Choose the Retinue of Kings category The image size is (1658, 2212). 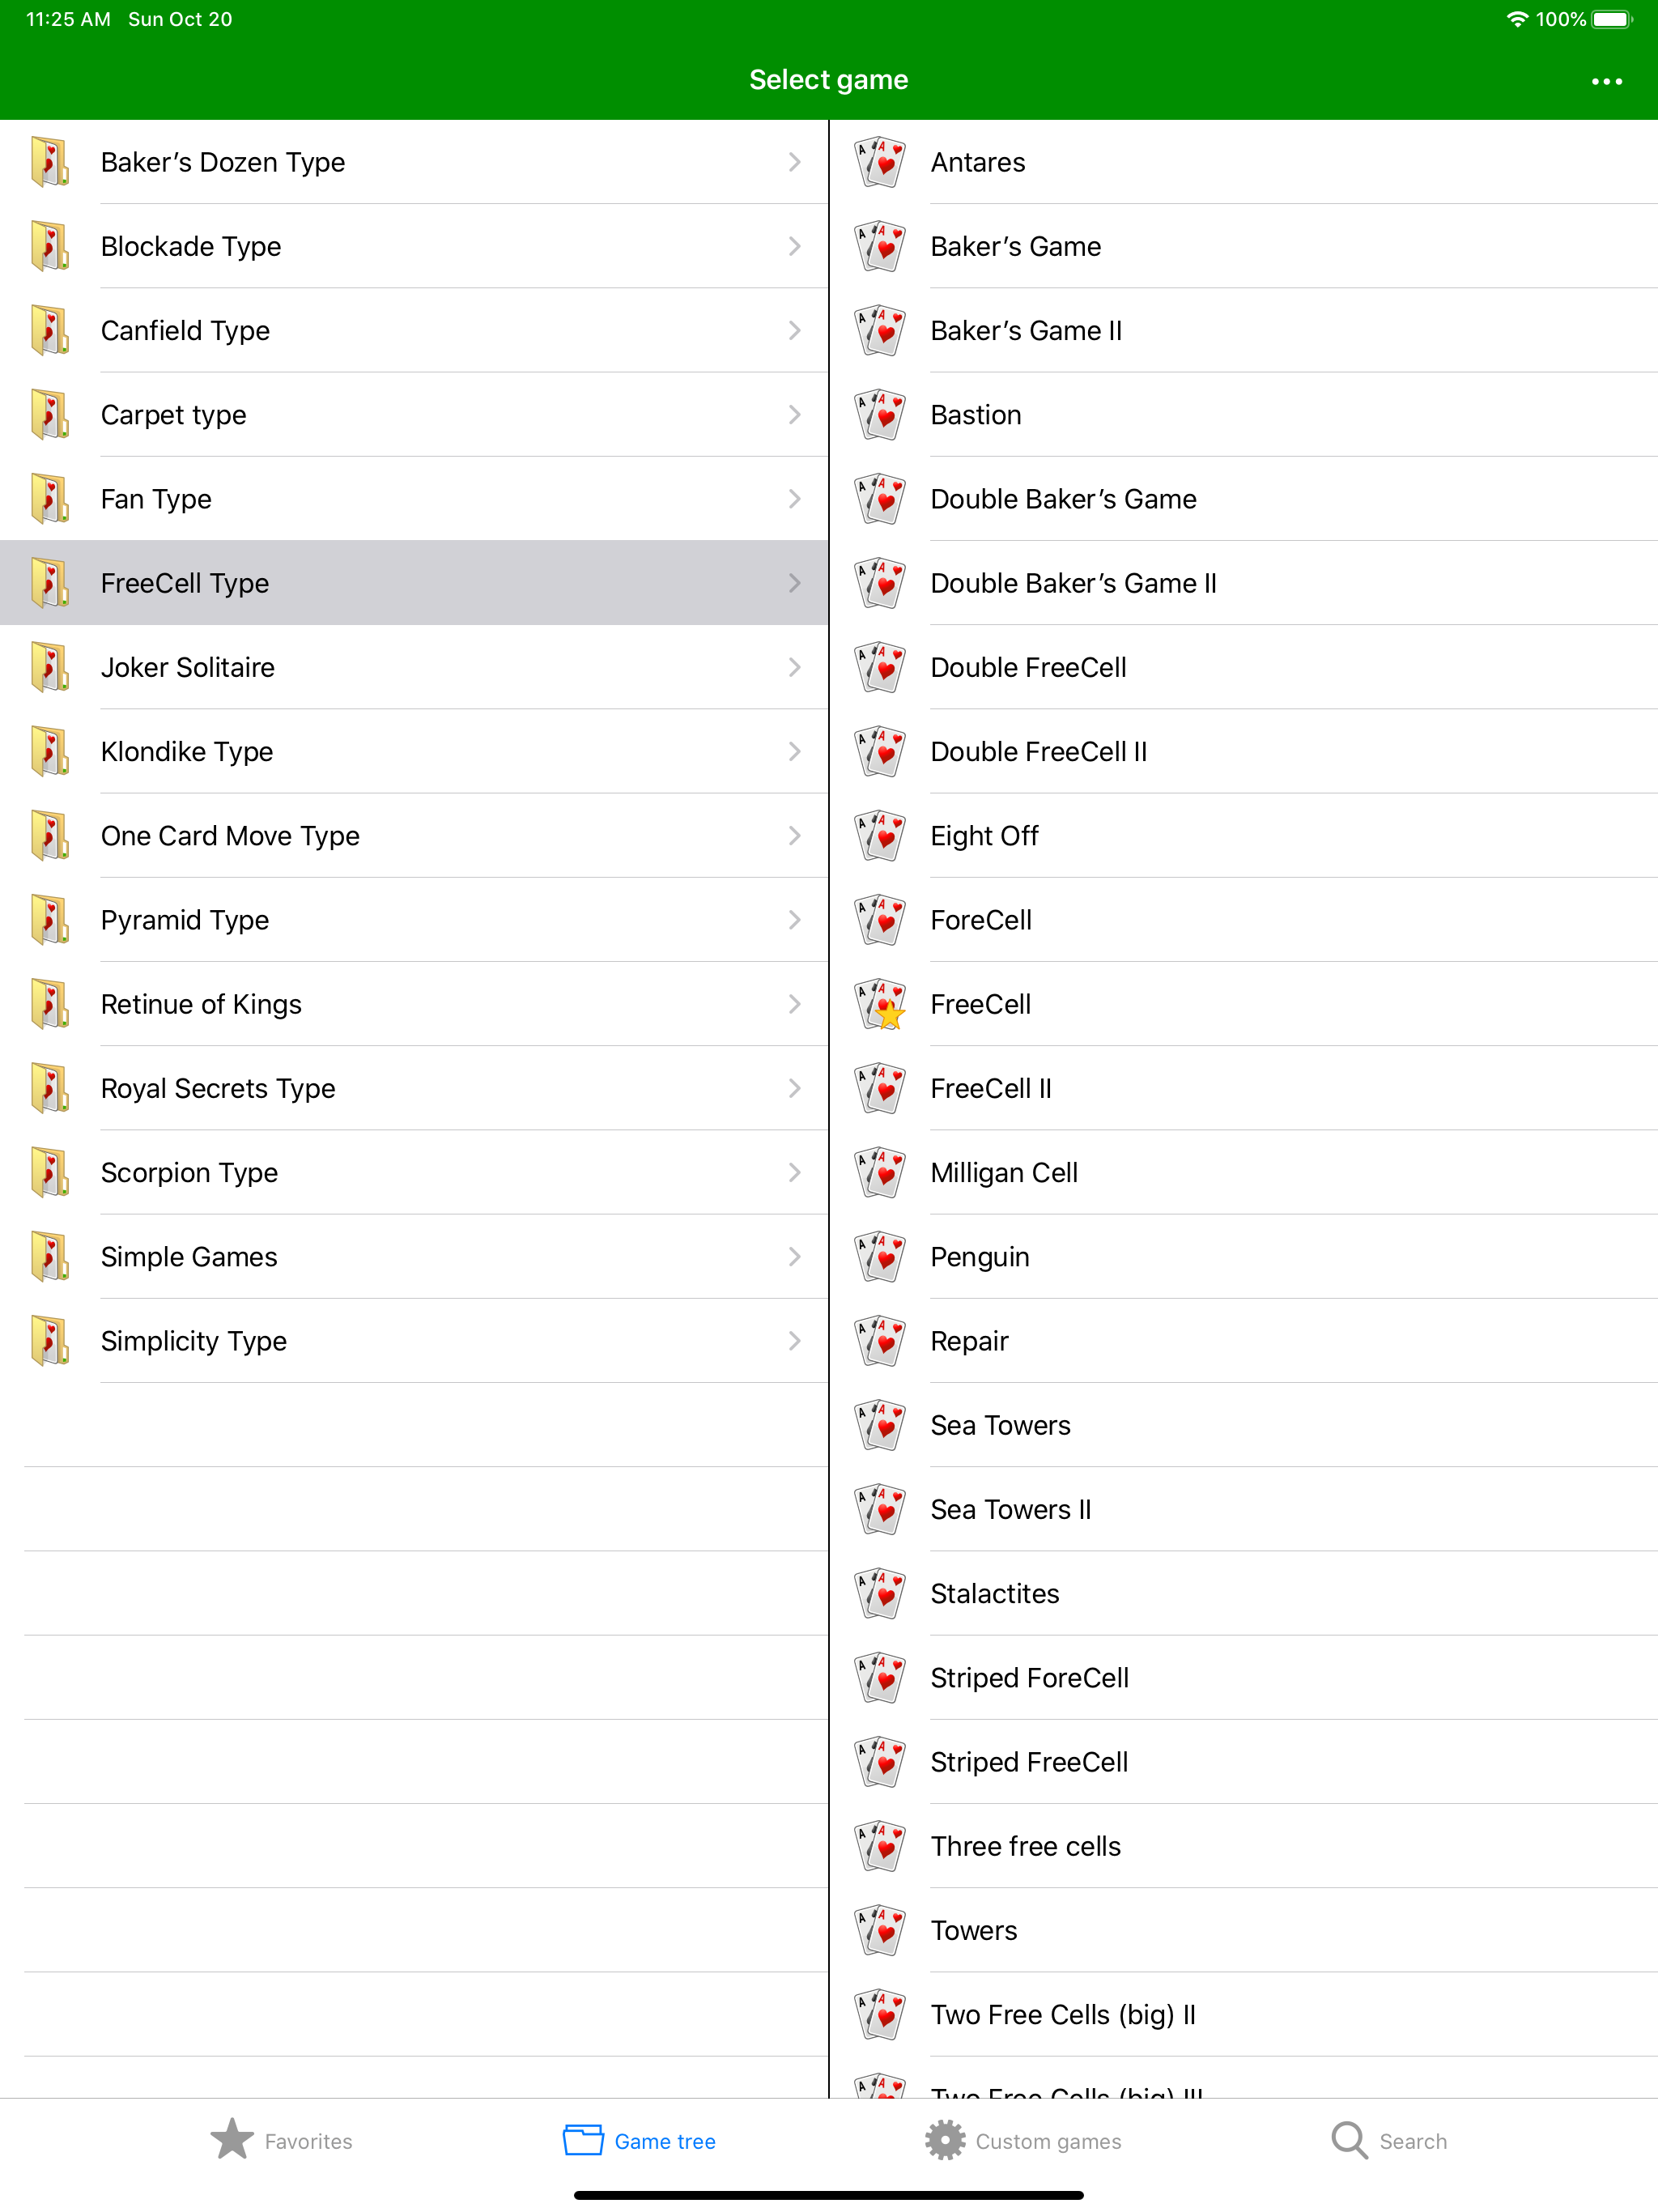tap(414, 1004)
